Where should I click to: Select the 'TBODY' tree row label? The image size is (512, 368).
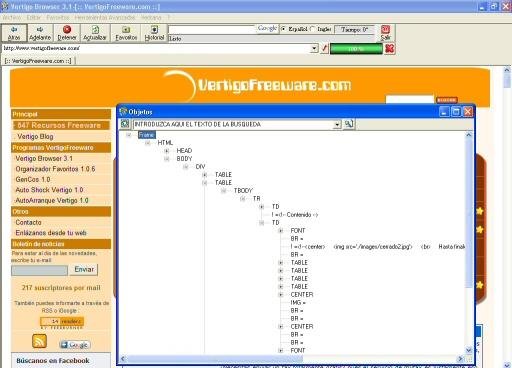[243, 191]
